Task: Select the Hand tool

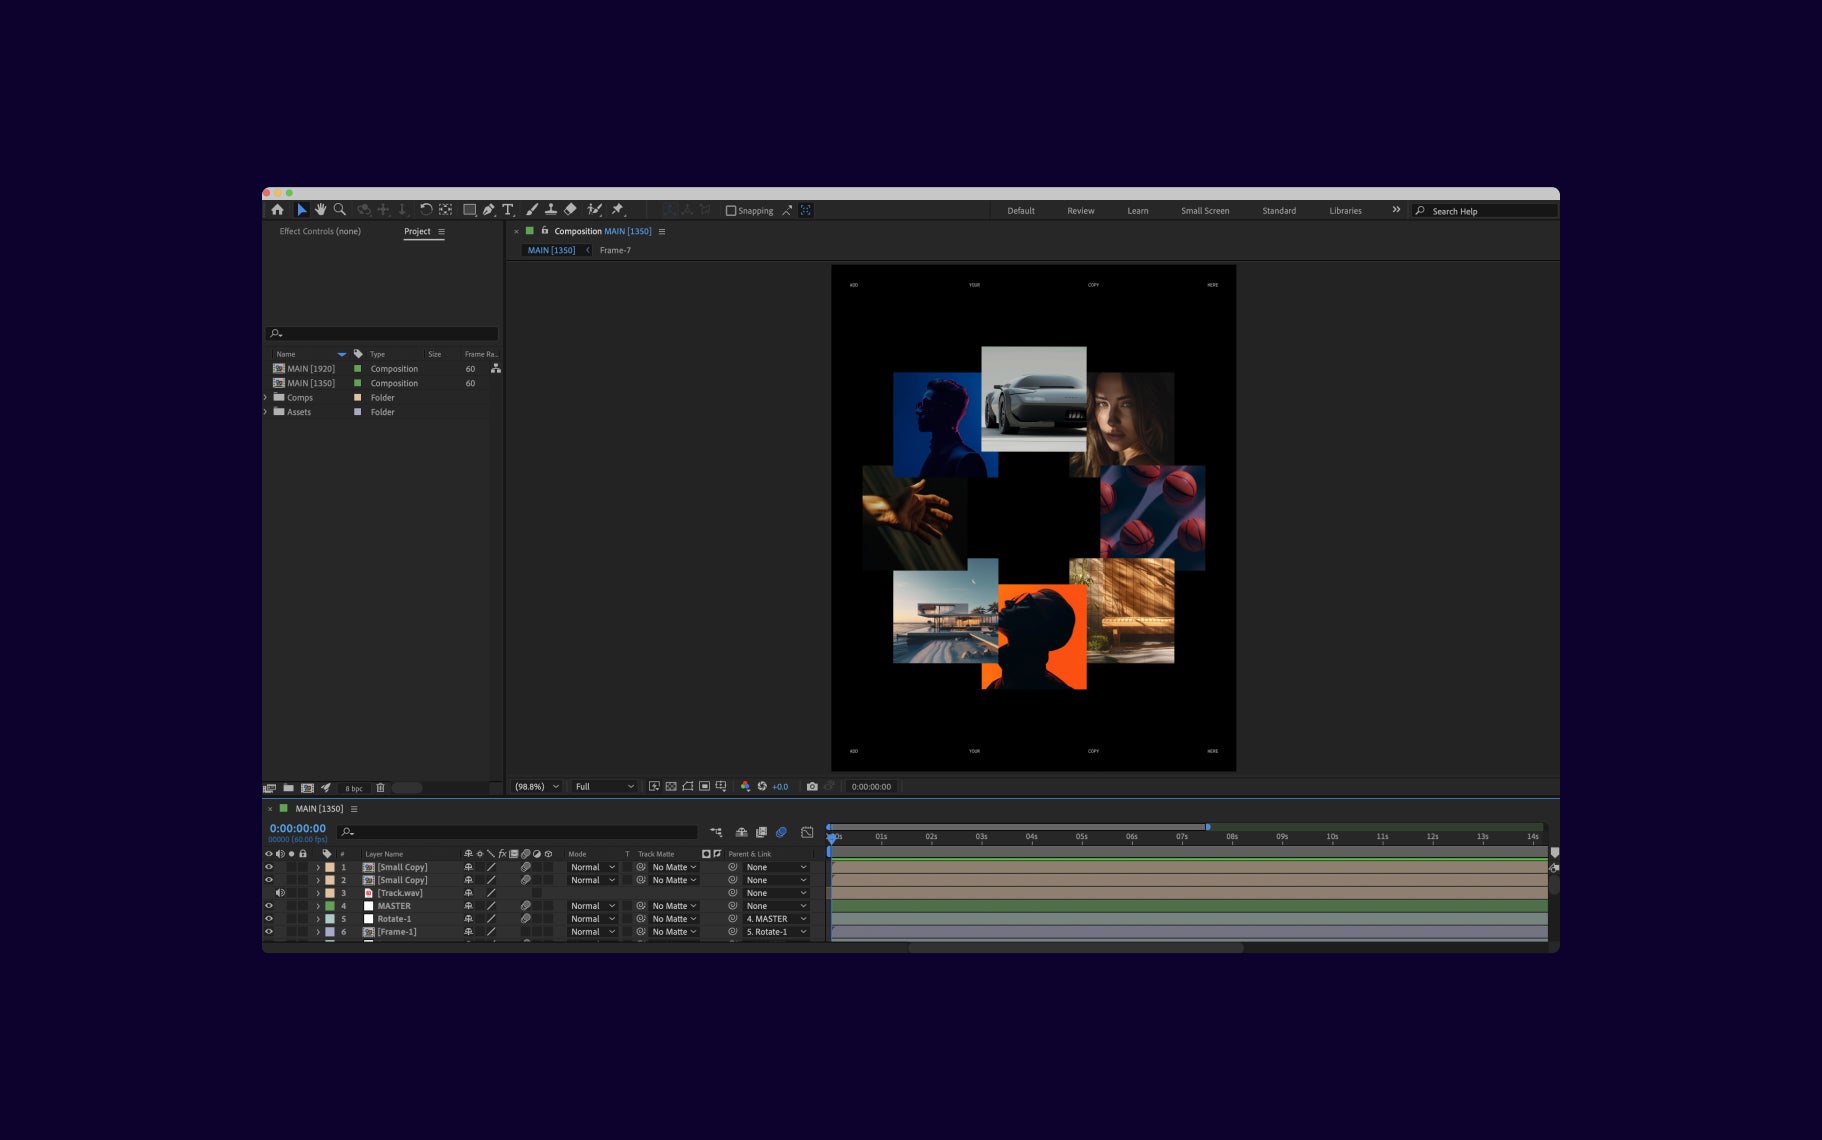Action: tap(320, 210)
